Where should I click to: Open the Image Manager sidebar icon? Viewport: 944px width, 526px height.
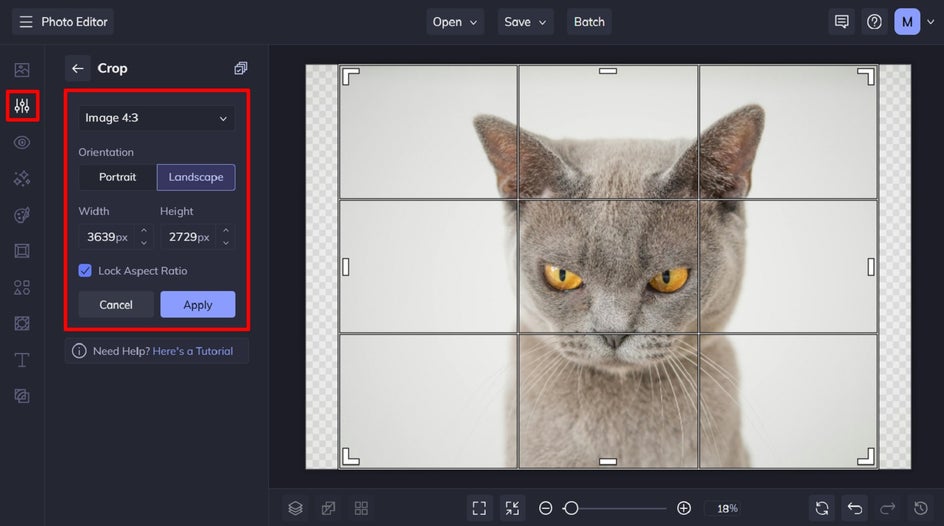pos(22,70)
